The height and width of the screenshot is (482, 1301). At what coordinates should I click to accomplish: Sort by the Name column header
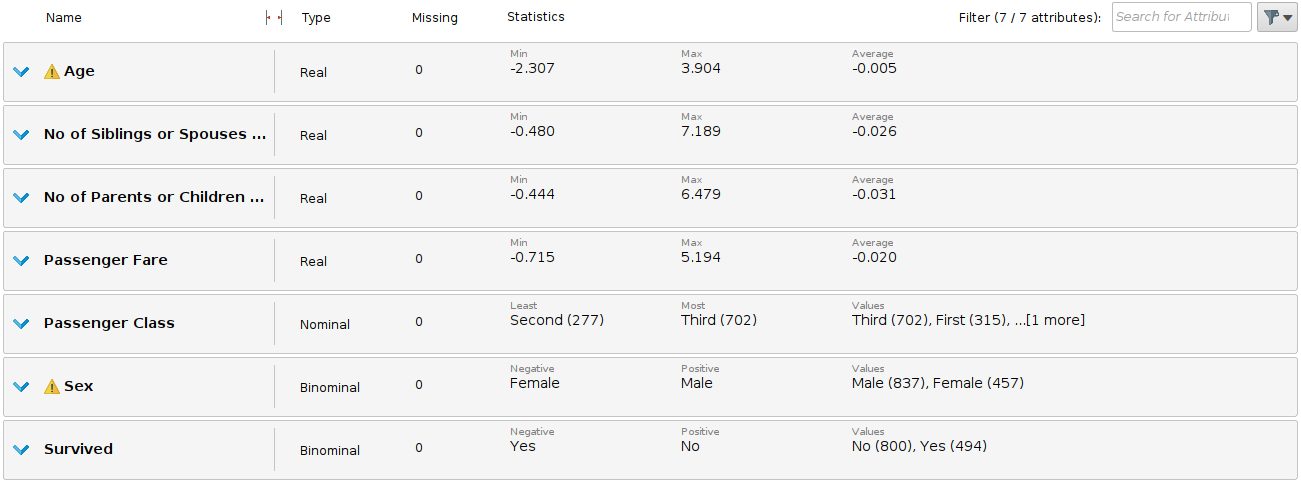point(64,18)
